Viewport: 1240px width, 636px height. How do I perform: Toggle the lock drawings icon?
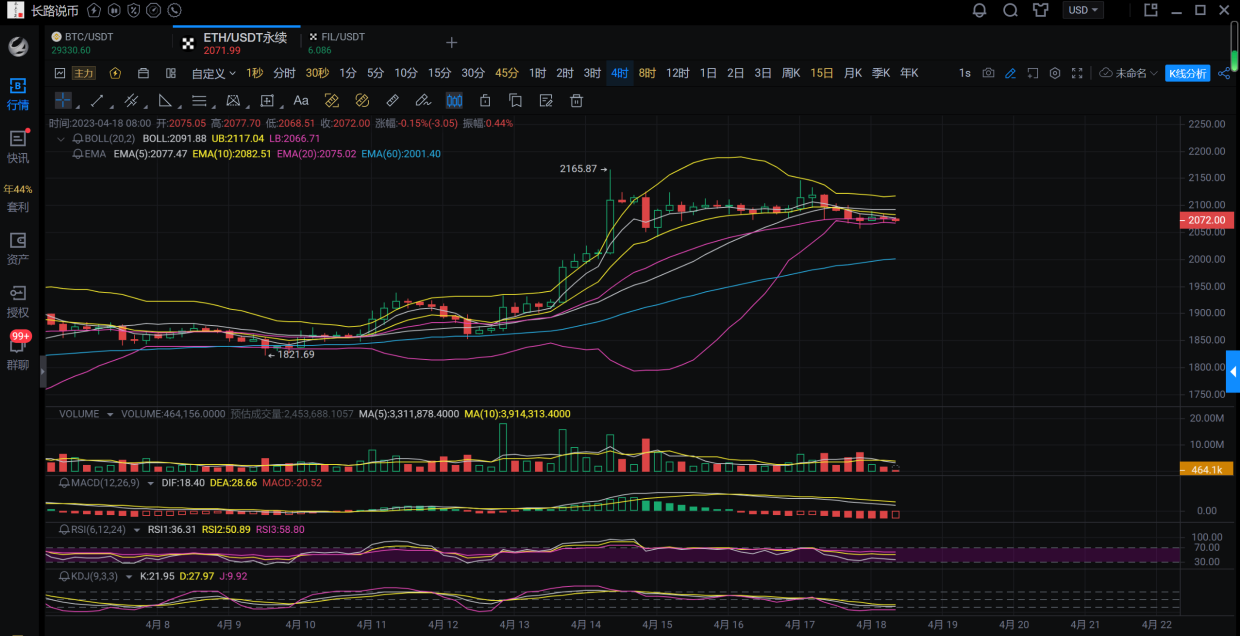(485, 100)
